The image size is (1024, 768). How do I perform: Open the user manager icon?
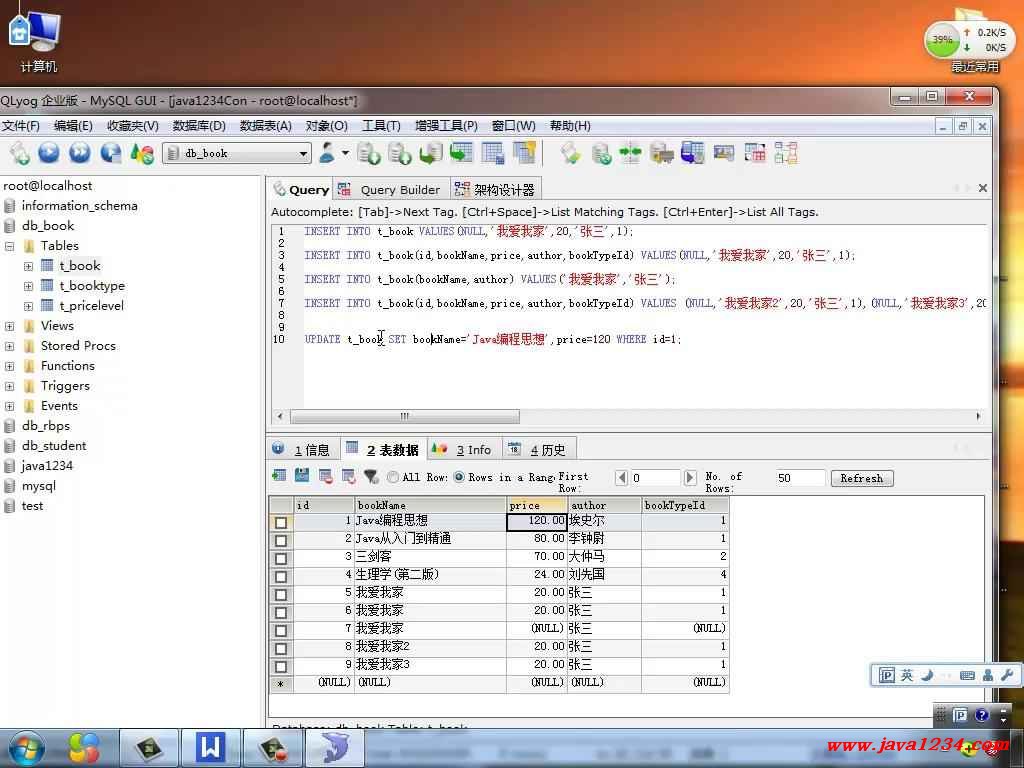327,153
